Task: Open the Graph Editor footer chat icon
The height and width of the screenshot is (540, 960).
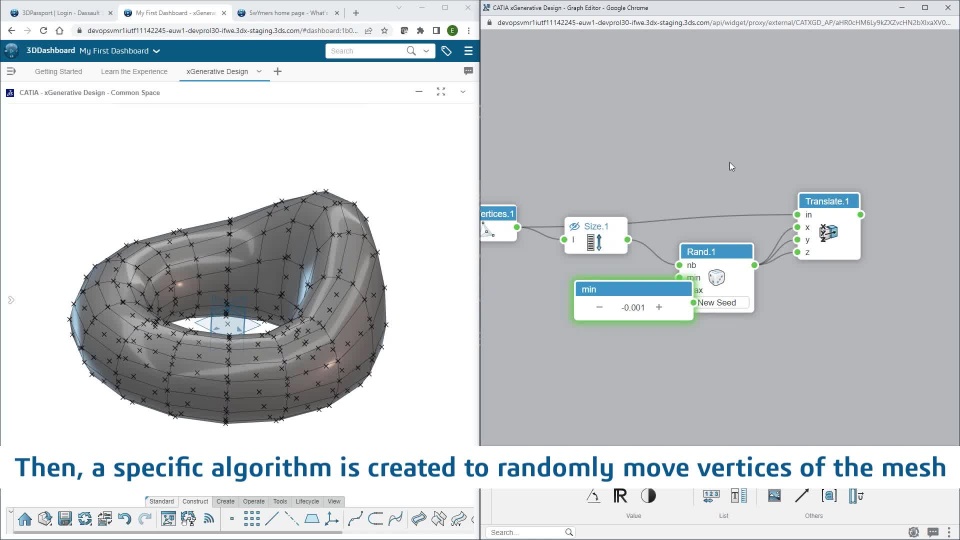Action: point(932,532)
